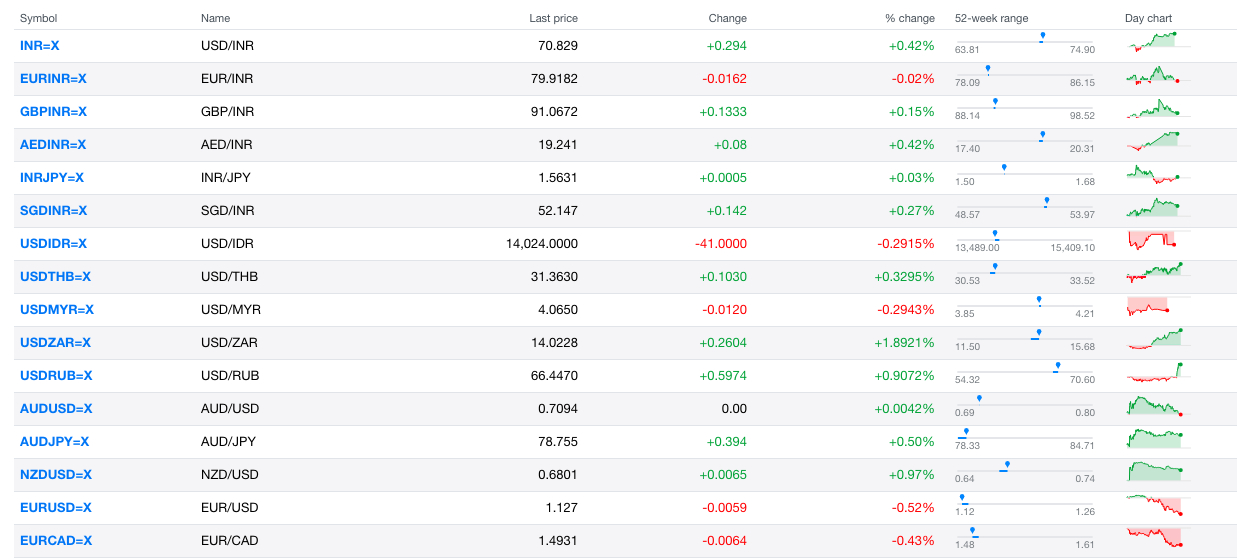Image resolution: width=1237 pixels, height=558 pixels.
Task: Open the USDRUB=X ticker link
Action: pyautogui.click(x=56, y=376)
